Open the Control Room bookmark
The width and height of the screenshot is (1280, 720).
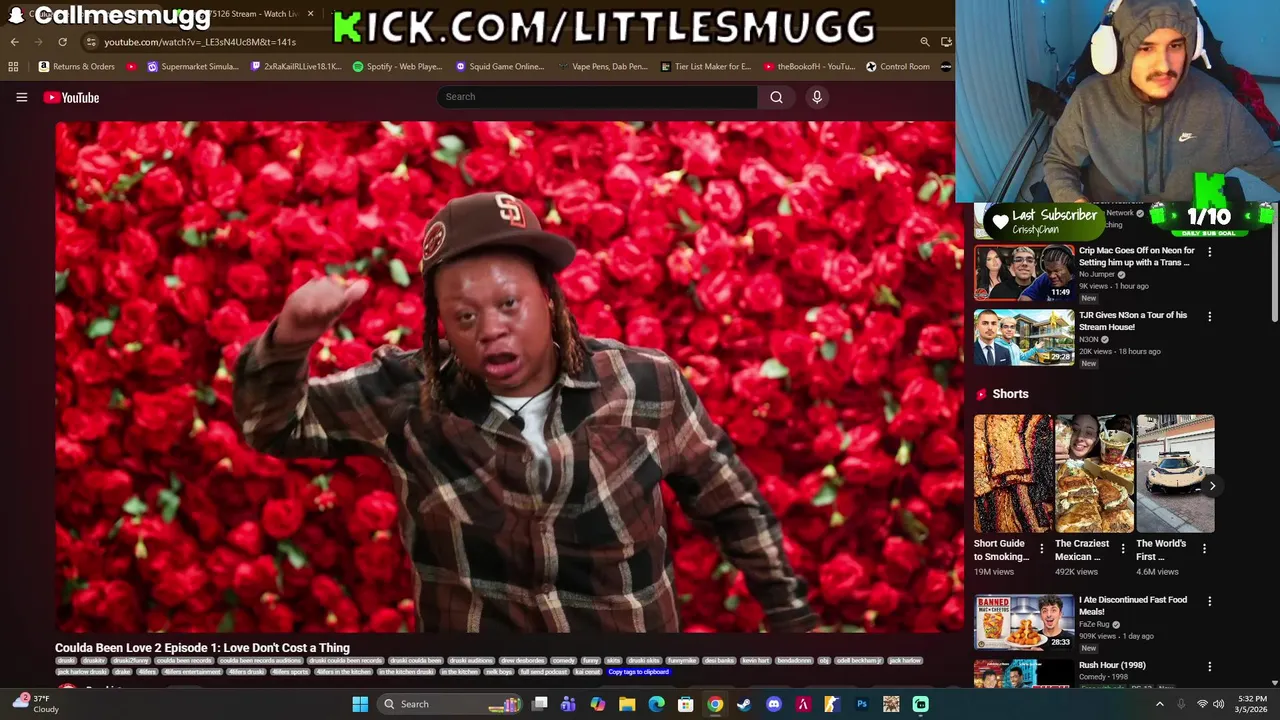pyautogui.click(x=898, y=67)
